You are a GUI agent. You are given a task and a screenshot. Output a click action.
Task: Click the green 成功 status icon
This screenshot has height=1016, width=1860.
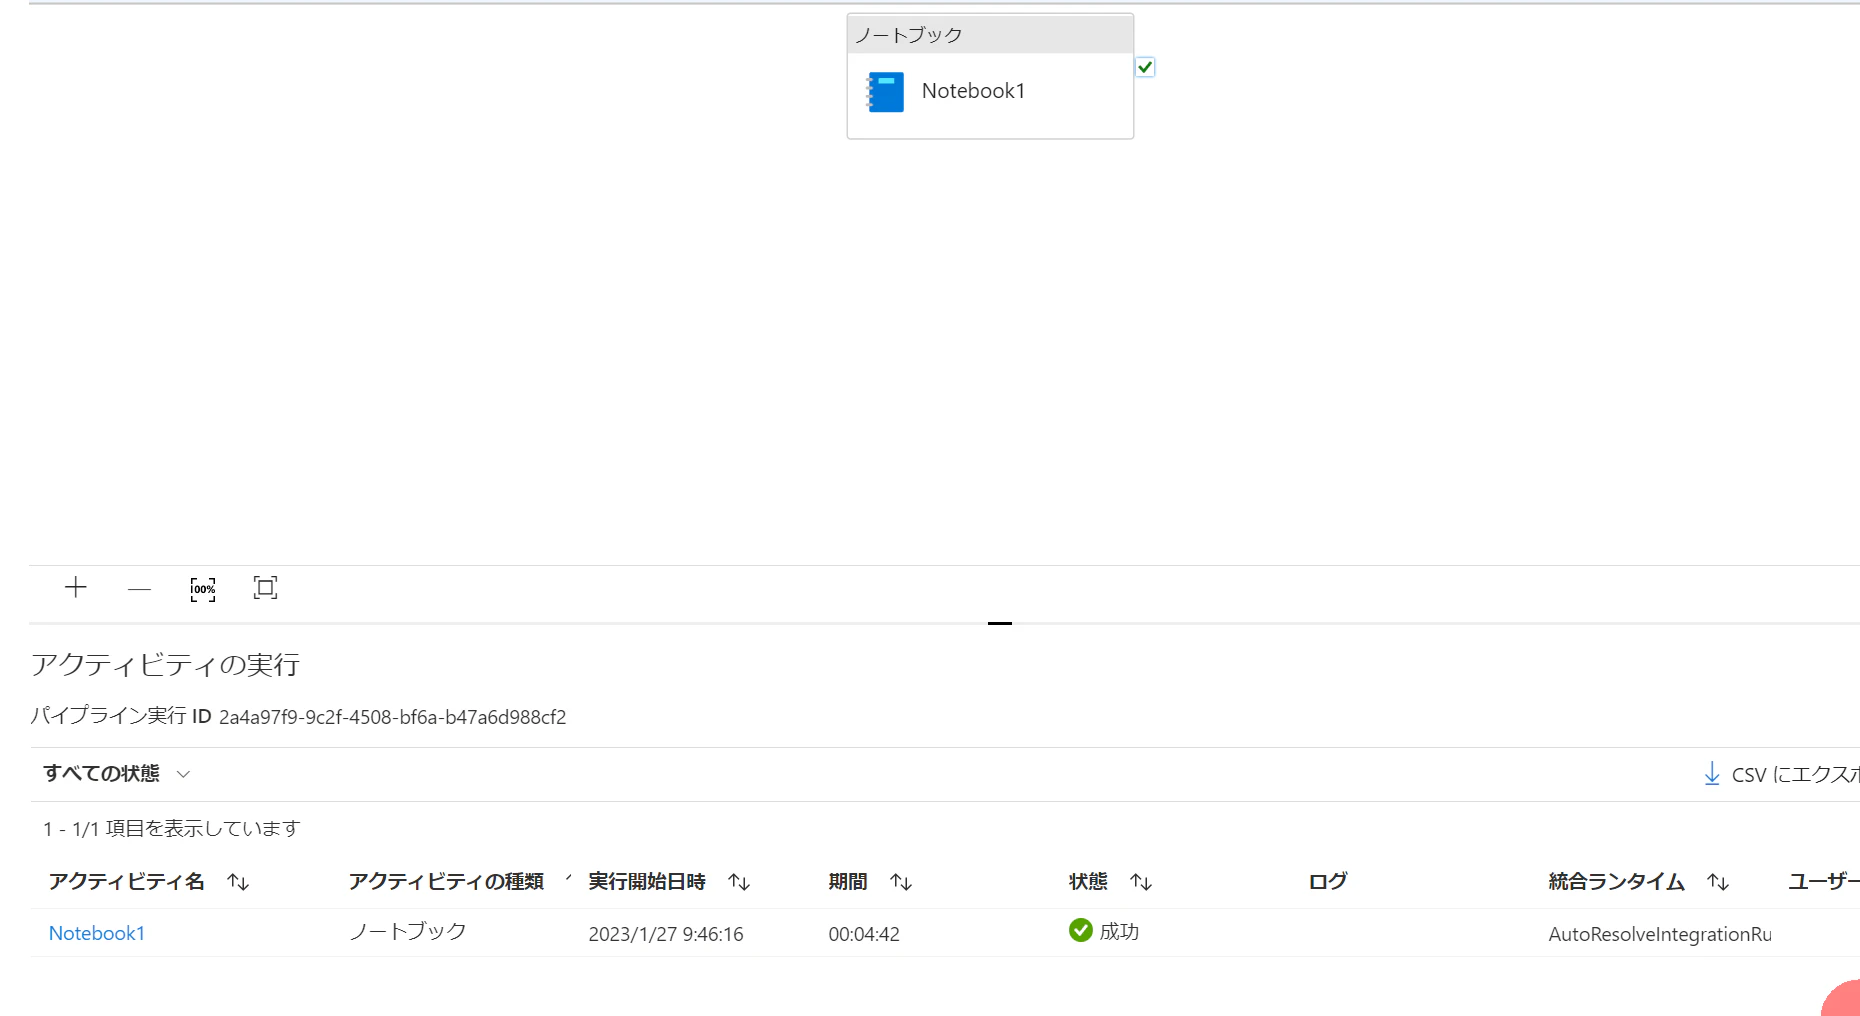[x=1081, y=931]
